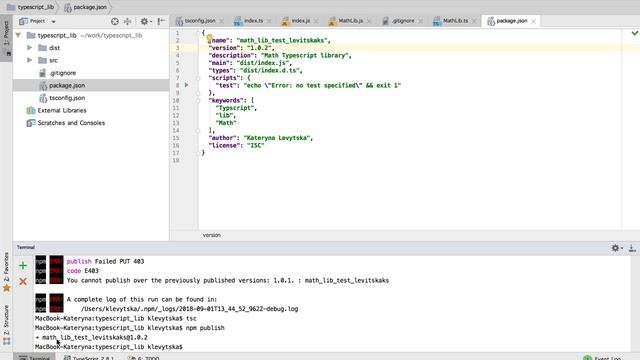Toggle the Terminal tool window button in the bottom bar
Screen dimensions: 640x360
tap(35, 358)
